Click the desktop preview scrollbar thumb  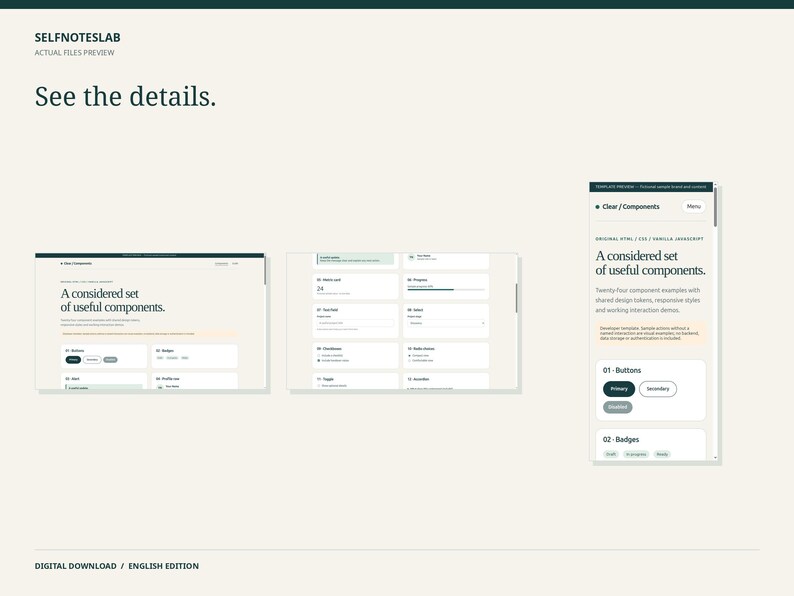pos(265,270)
